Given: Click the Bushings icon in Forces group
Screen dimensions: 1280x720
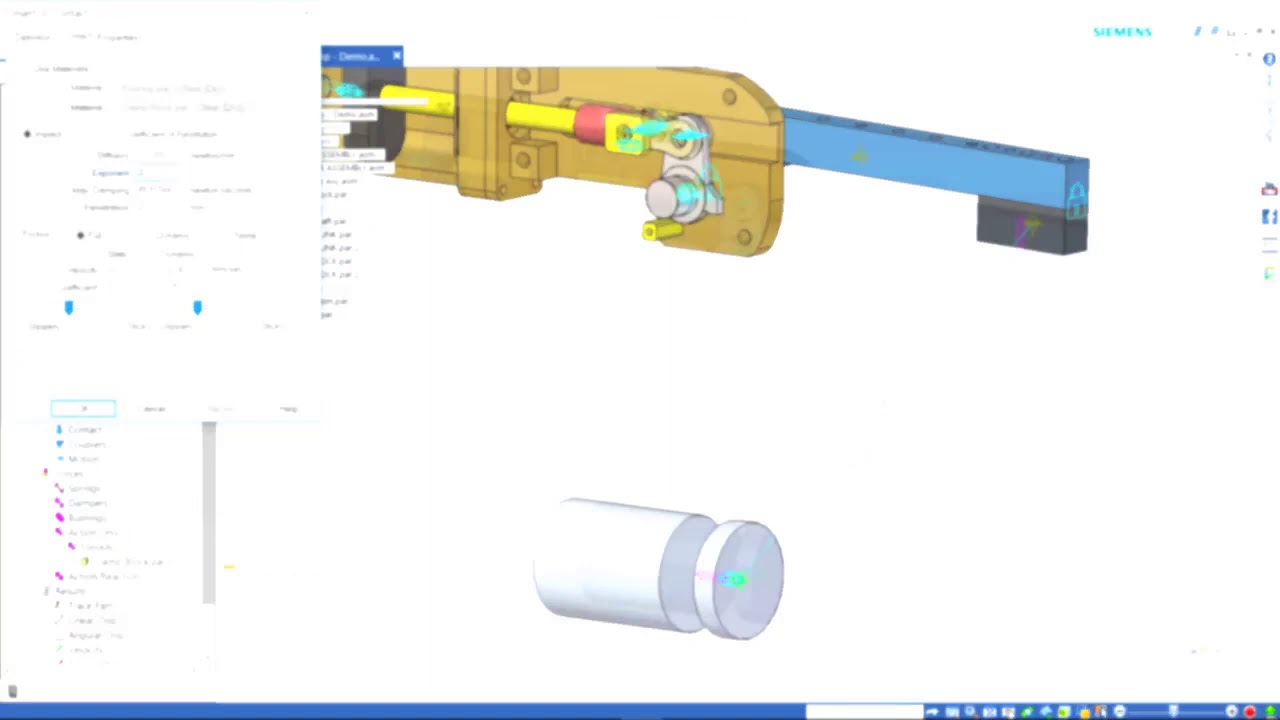Looking at the screenshot, I should (59, 518).
